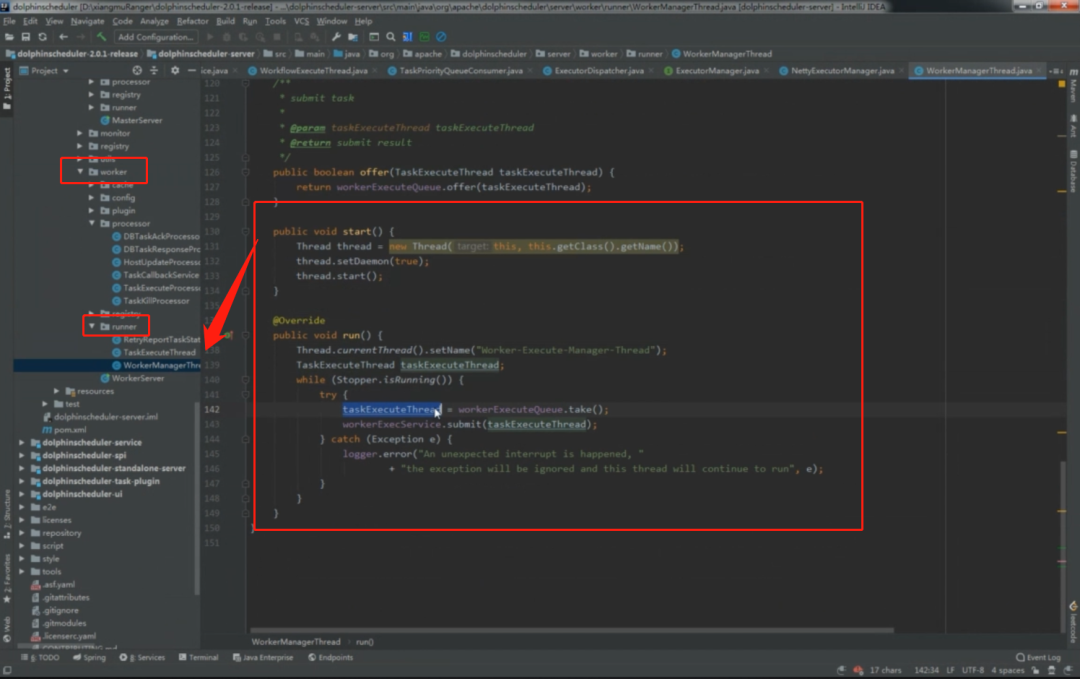This screenshot has height=679, width=1080.
Task: Hide the Project panel with minus icon
Action: click(x=191, y=70)
